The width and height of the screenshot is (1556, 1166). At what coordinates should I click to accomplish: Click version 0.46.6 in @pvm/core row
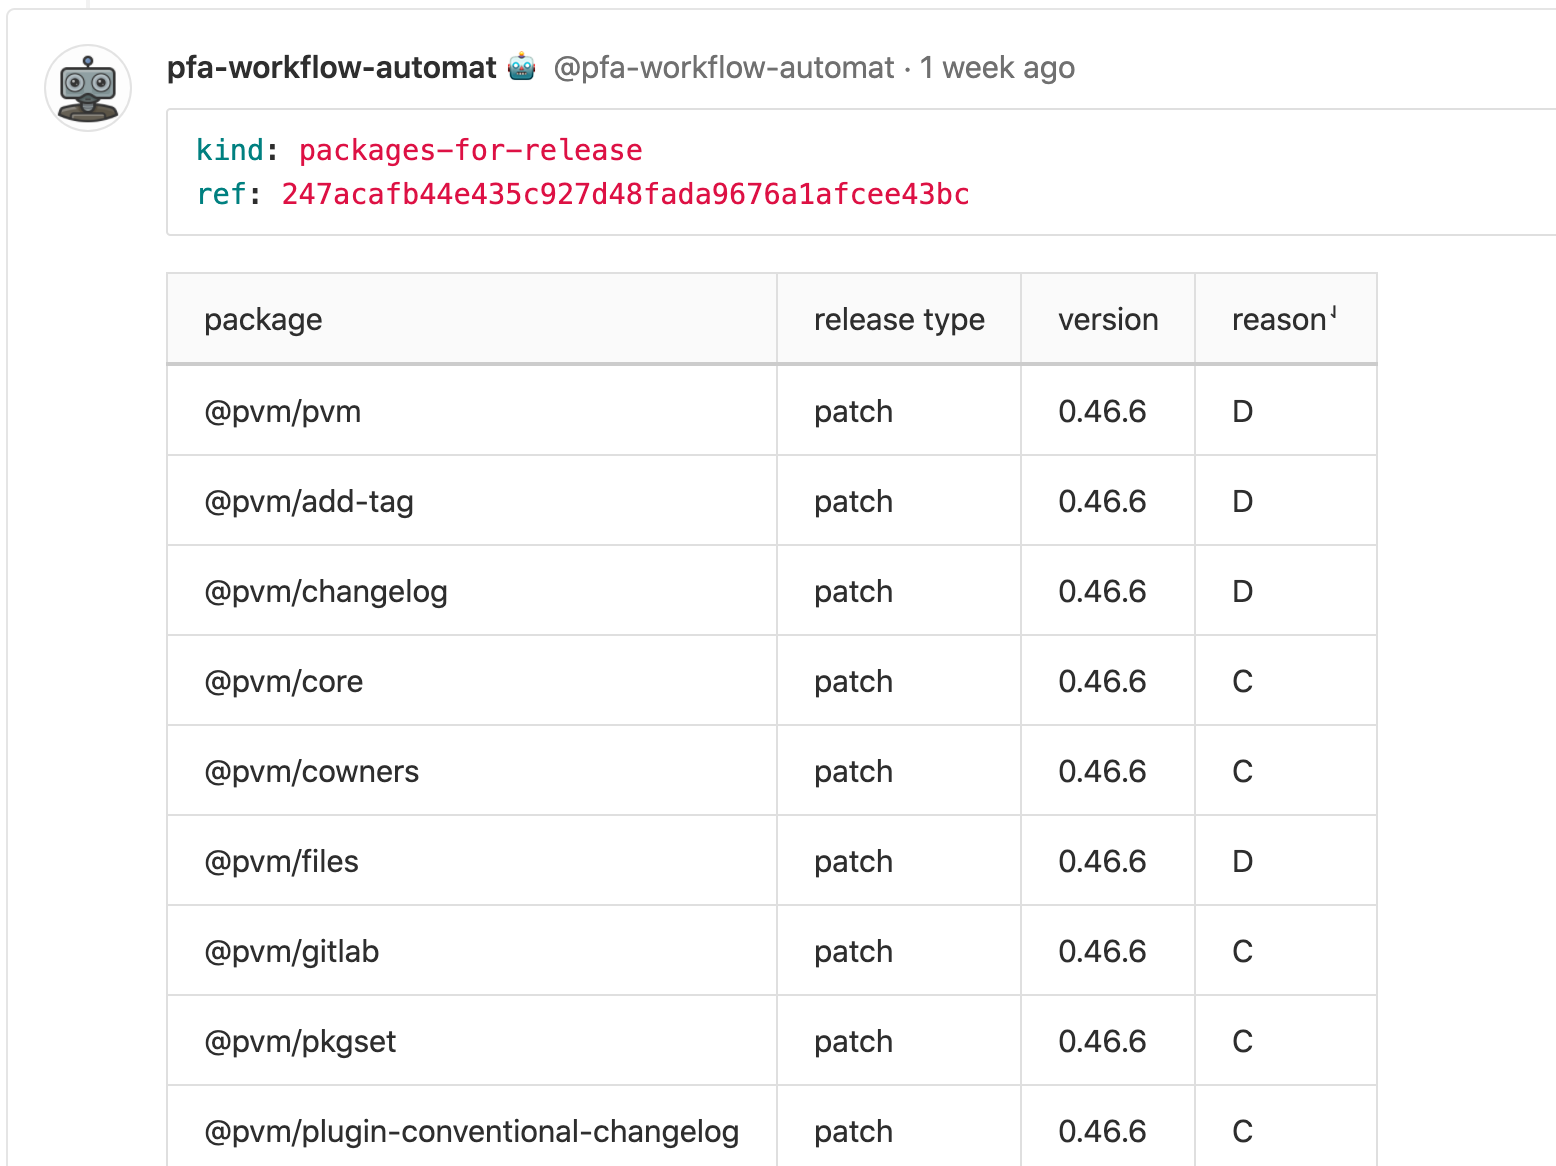(1102, 681)
